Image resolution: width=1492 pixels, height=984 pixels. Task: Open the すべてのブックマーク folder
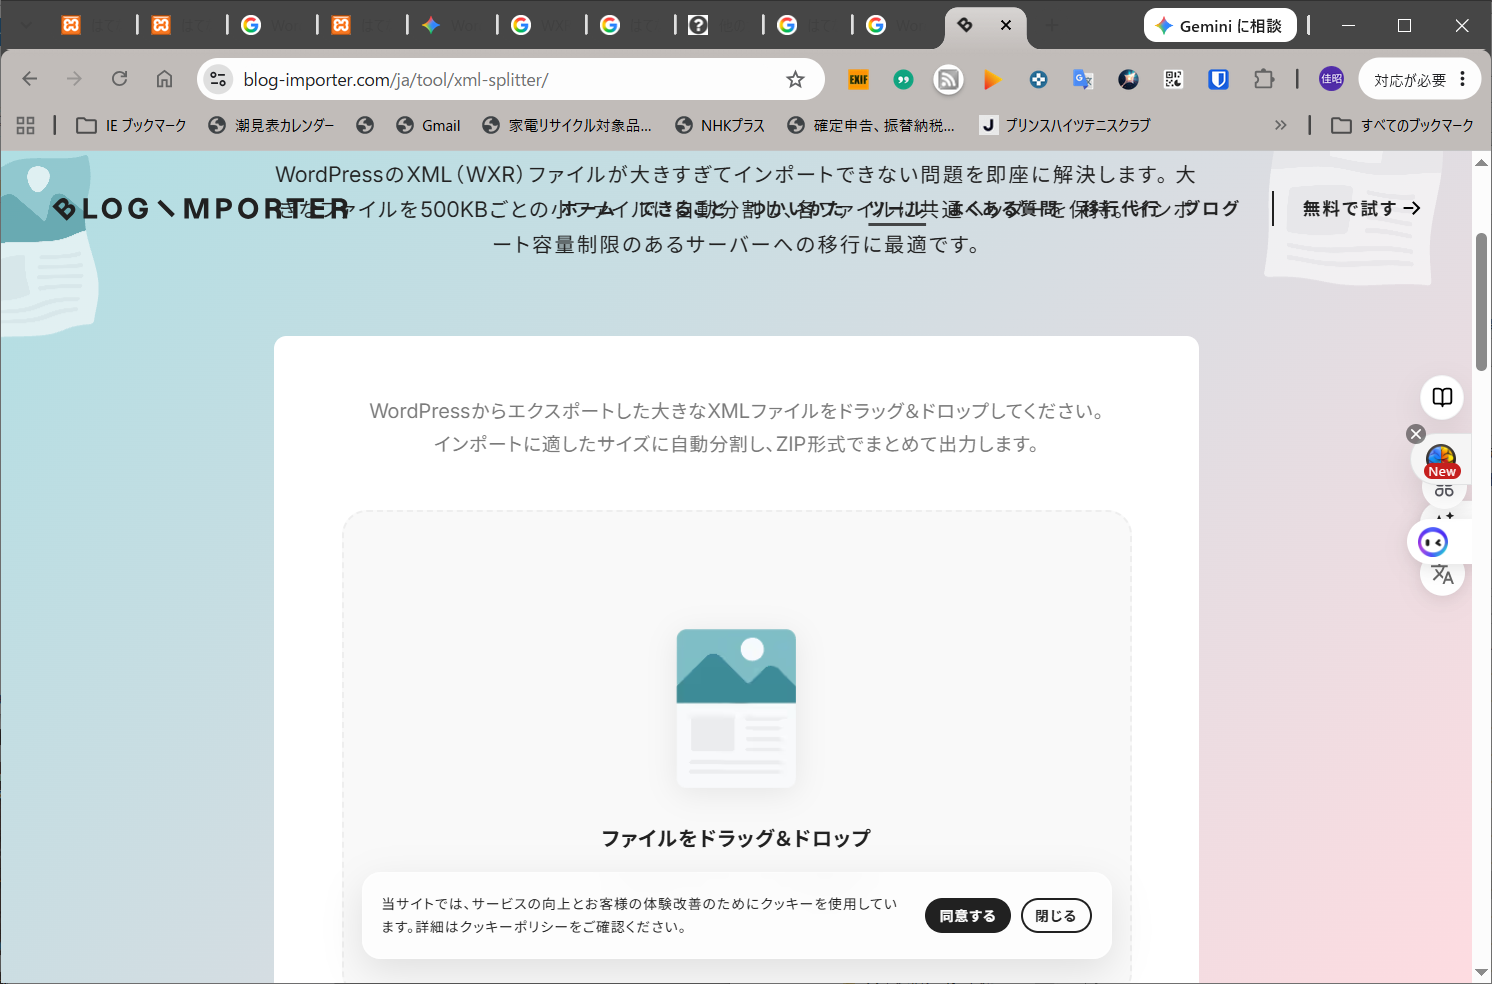pos(1402,125)
